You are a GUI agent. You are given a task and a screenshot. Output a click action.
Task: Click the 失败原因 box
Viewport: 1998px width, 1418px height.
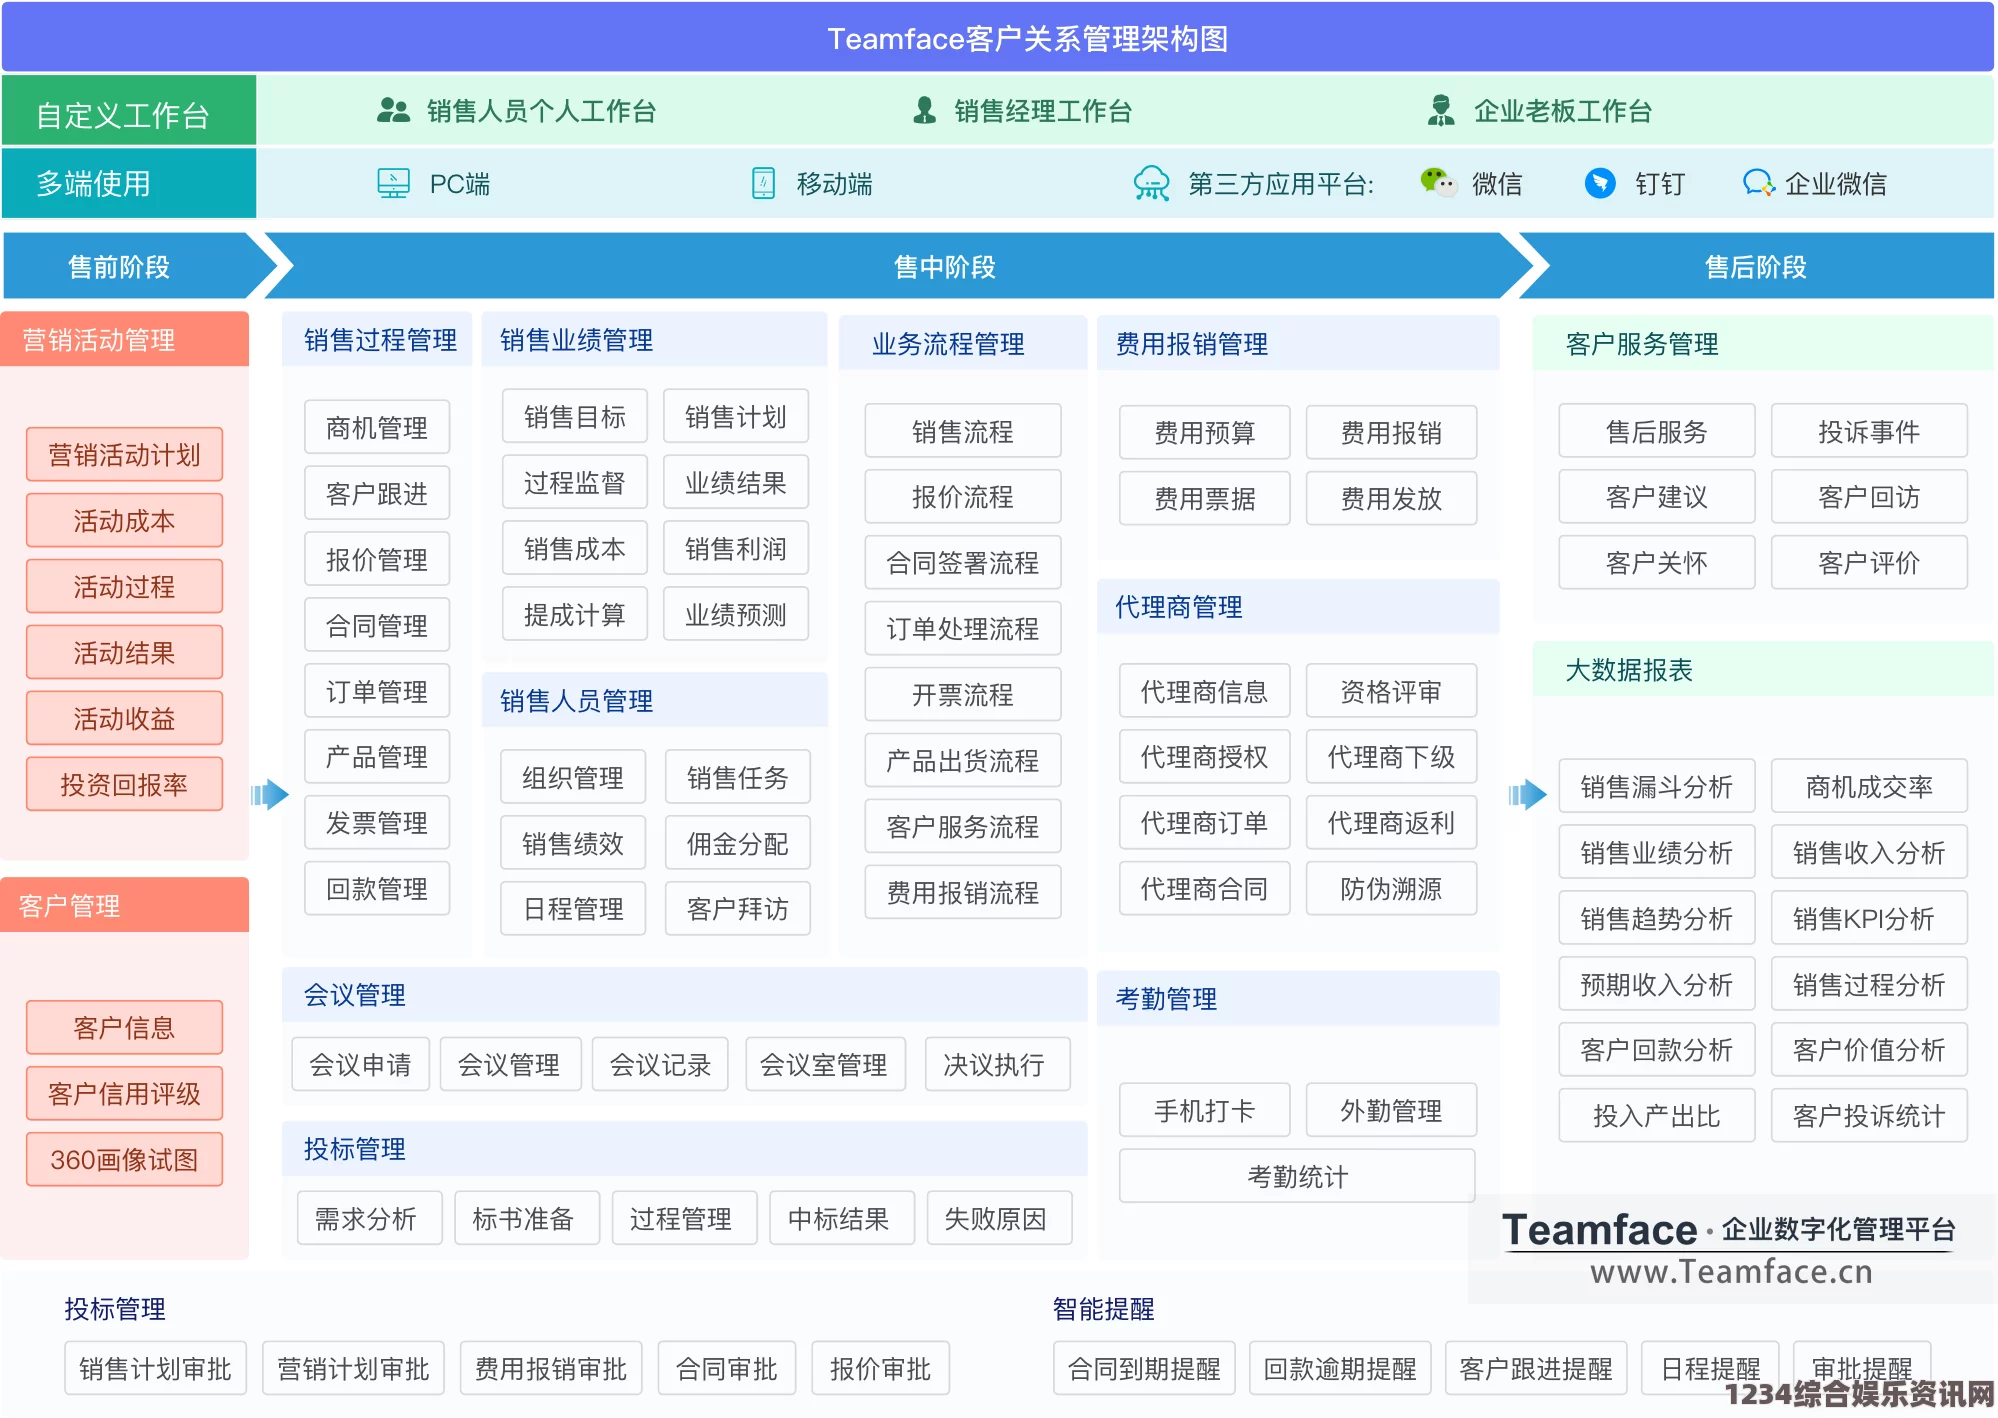pyautogui.click(x=1000, y=1218)
